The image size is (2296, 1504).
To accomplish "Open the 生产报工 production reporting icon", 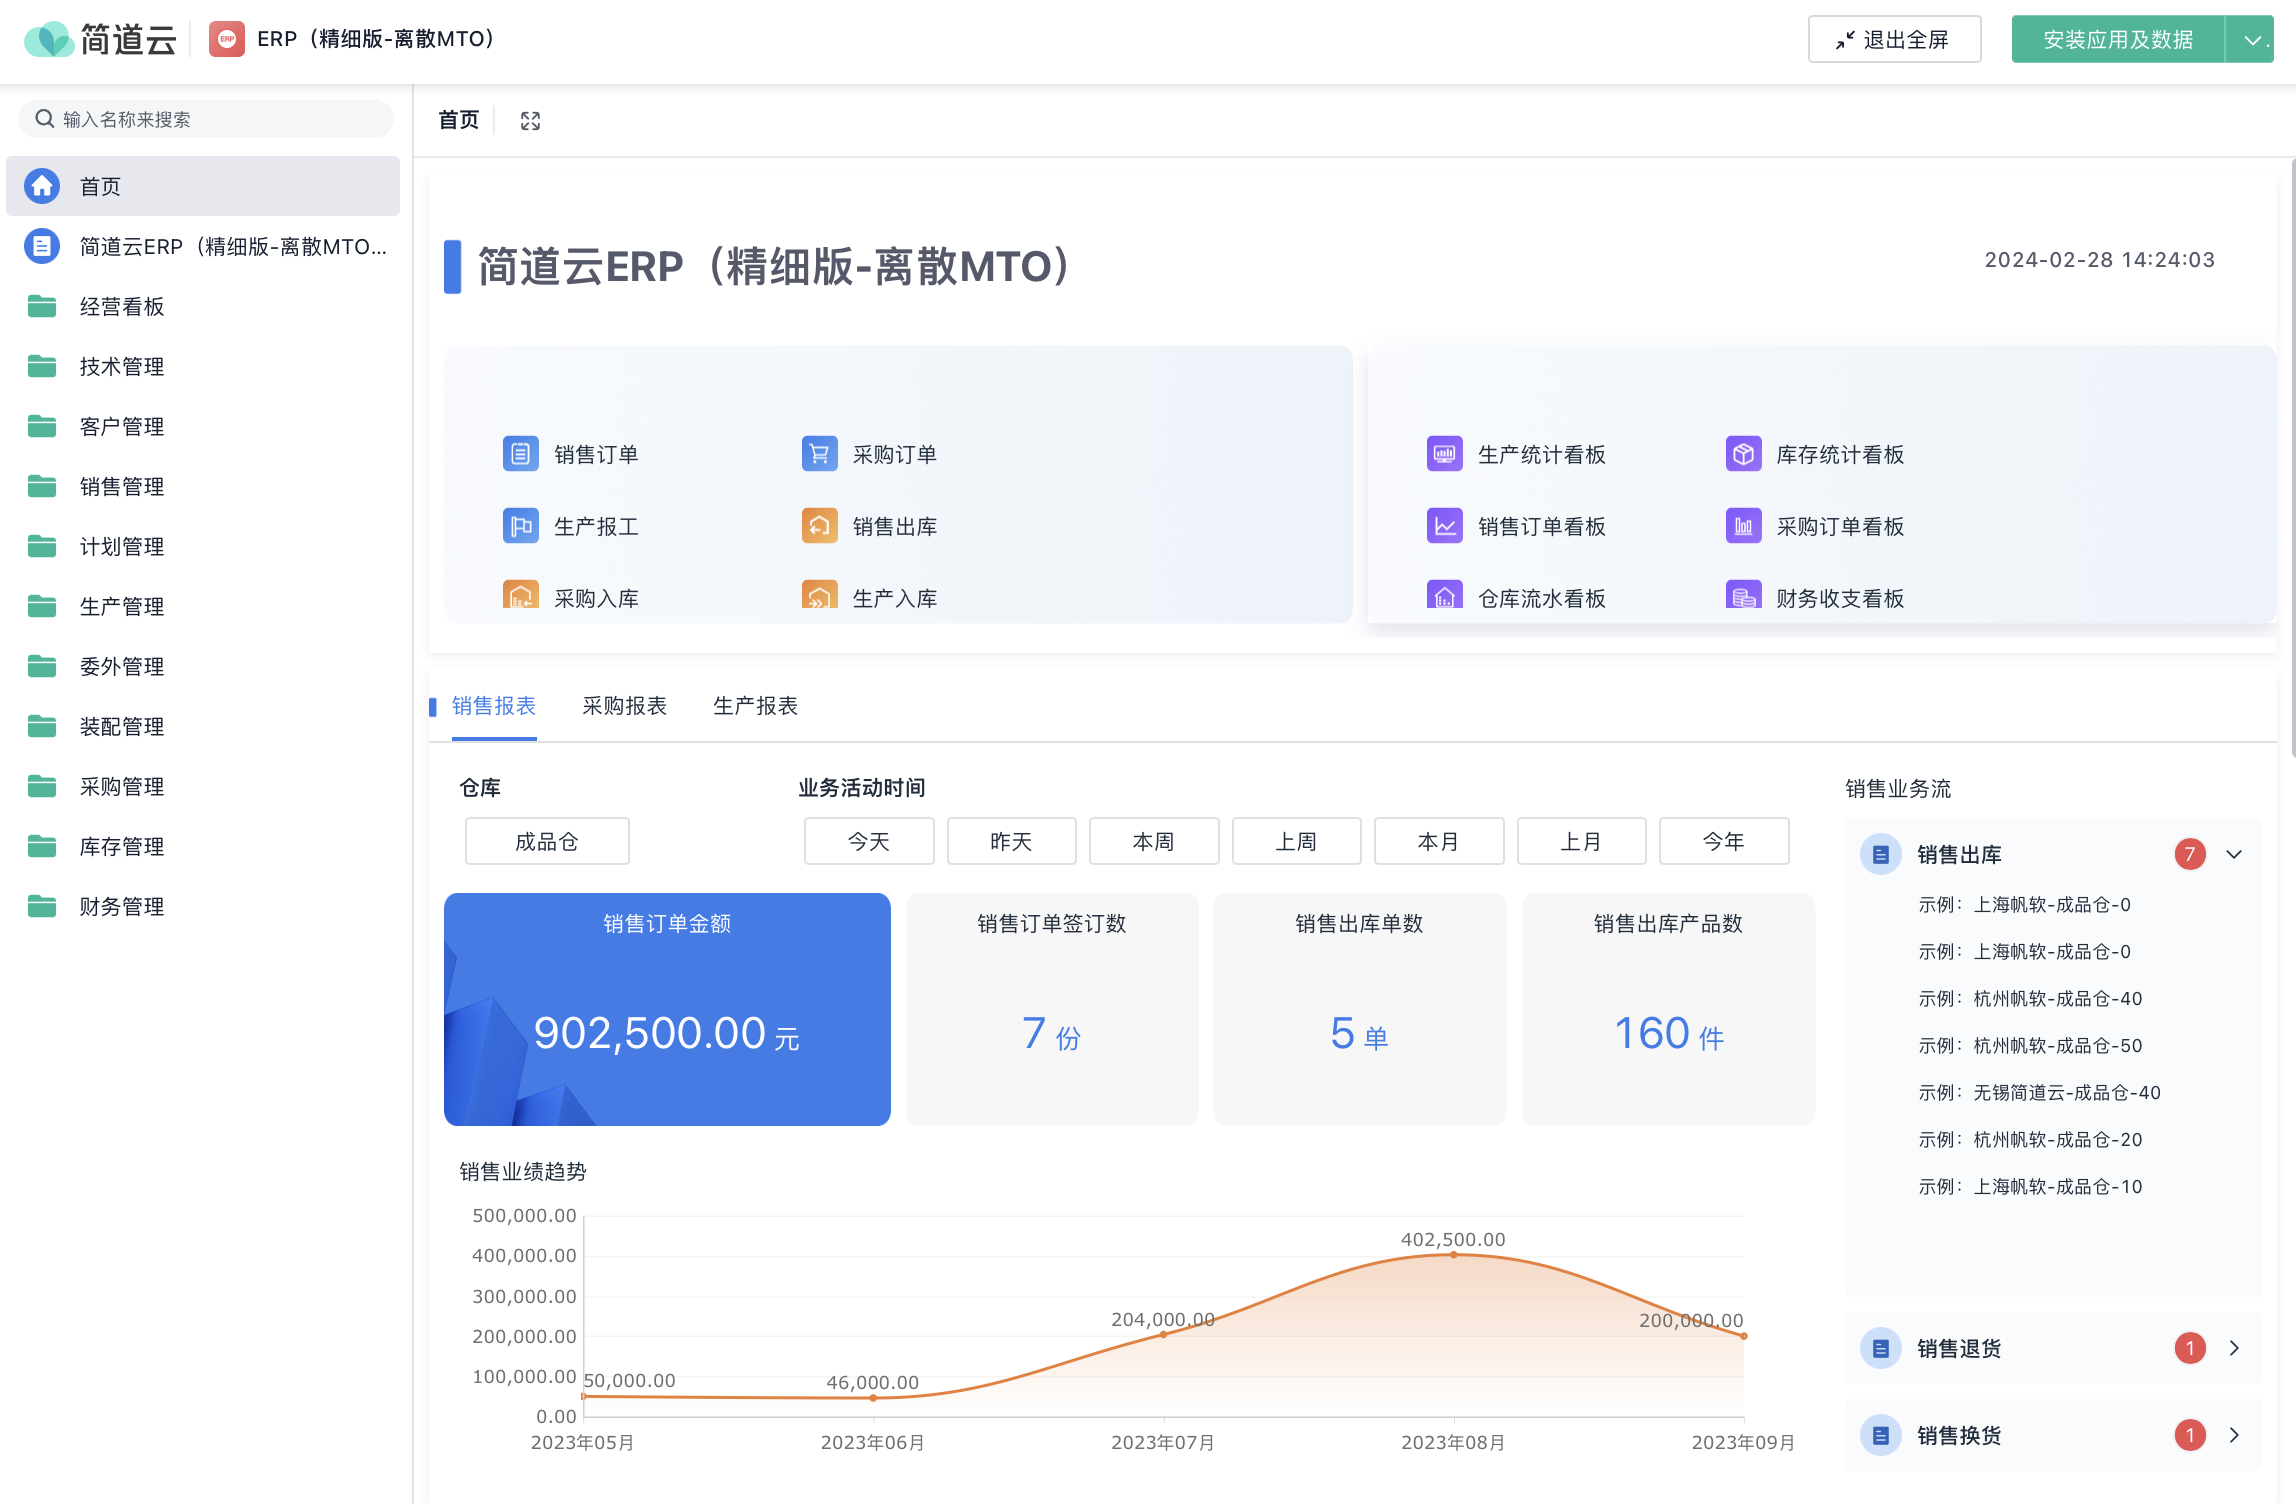I will (x=520, y=525).
